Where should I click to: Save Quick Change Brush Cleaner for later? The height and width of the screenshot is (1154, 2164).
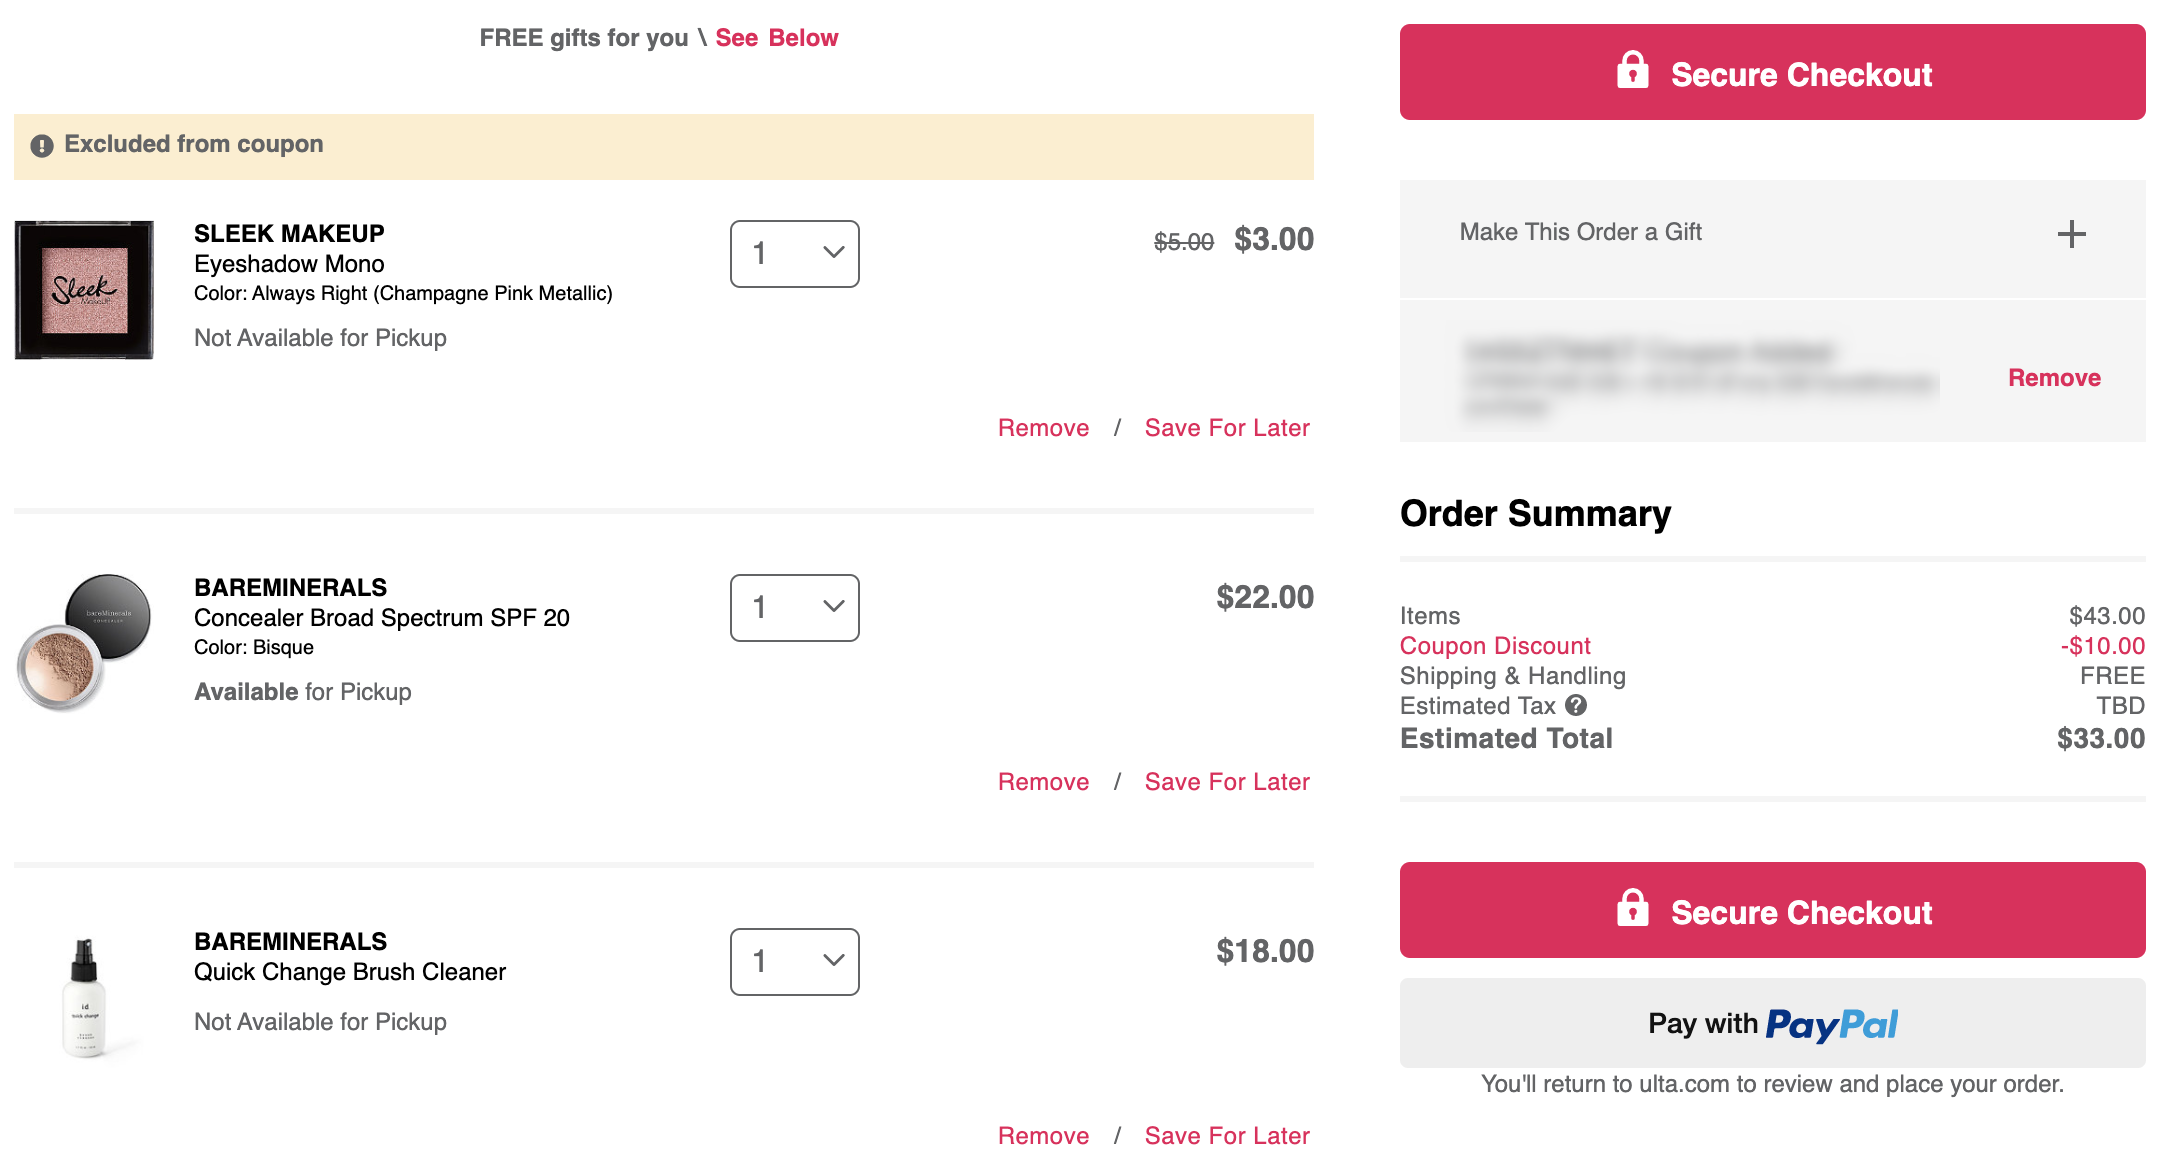pyautogui.click(x=1227, y=1136)
